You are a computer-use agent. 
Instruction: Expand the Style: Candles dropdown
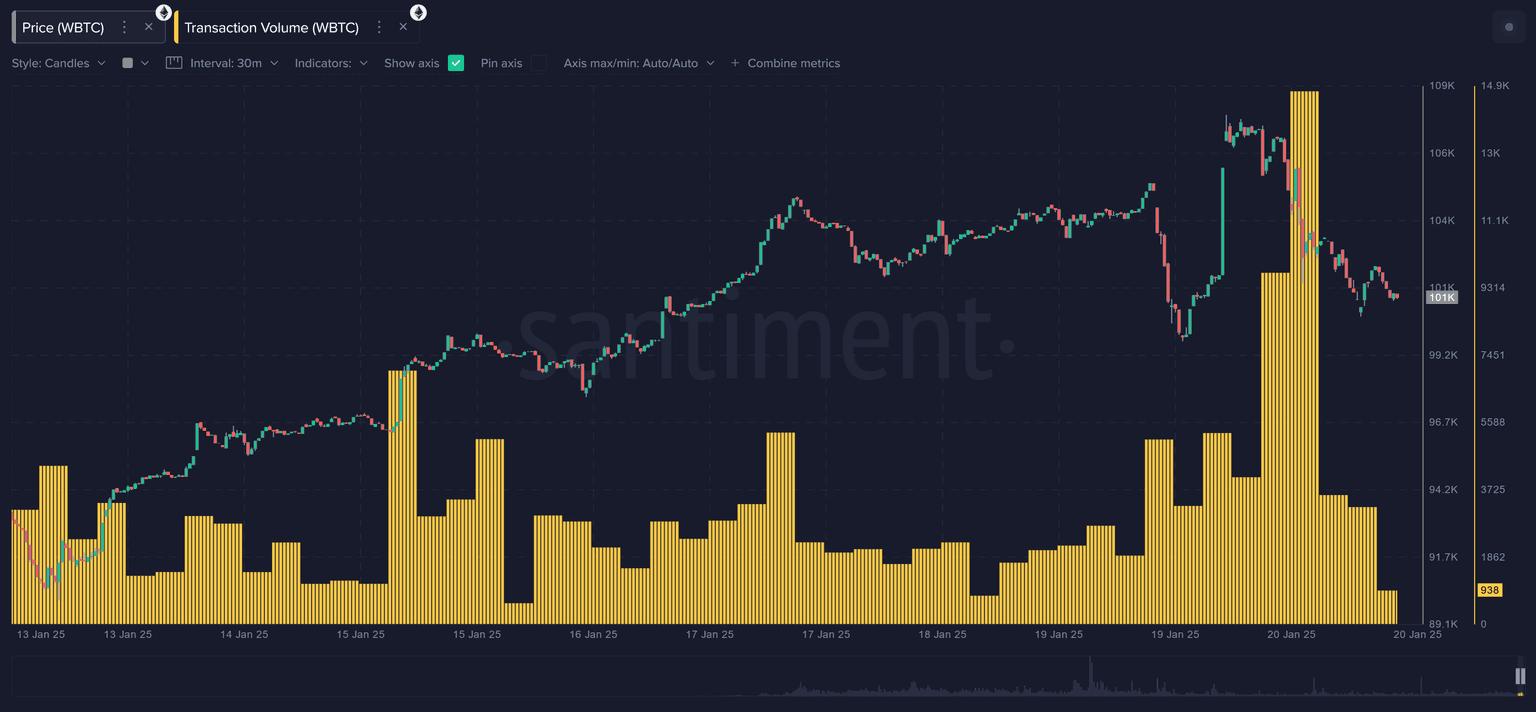point(58,63)
